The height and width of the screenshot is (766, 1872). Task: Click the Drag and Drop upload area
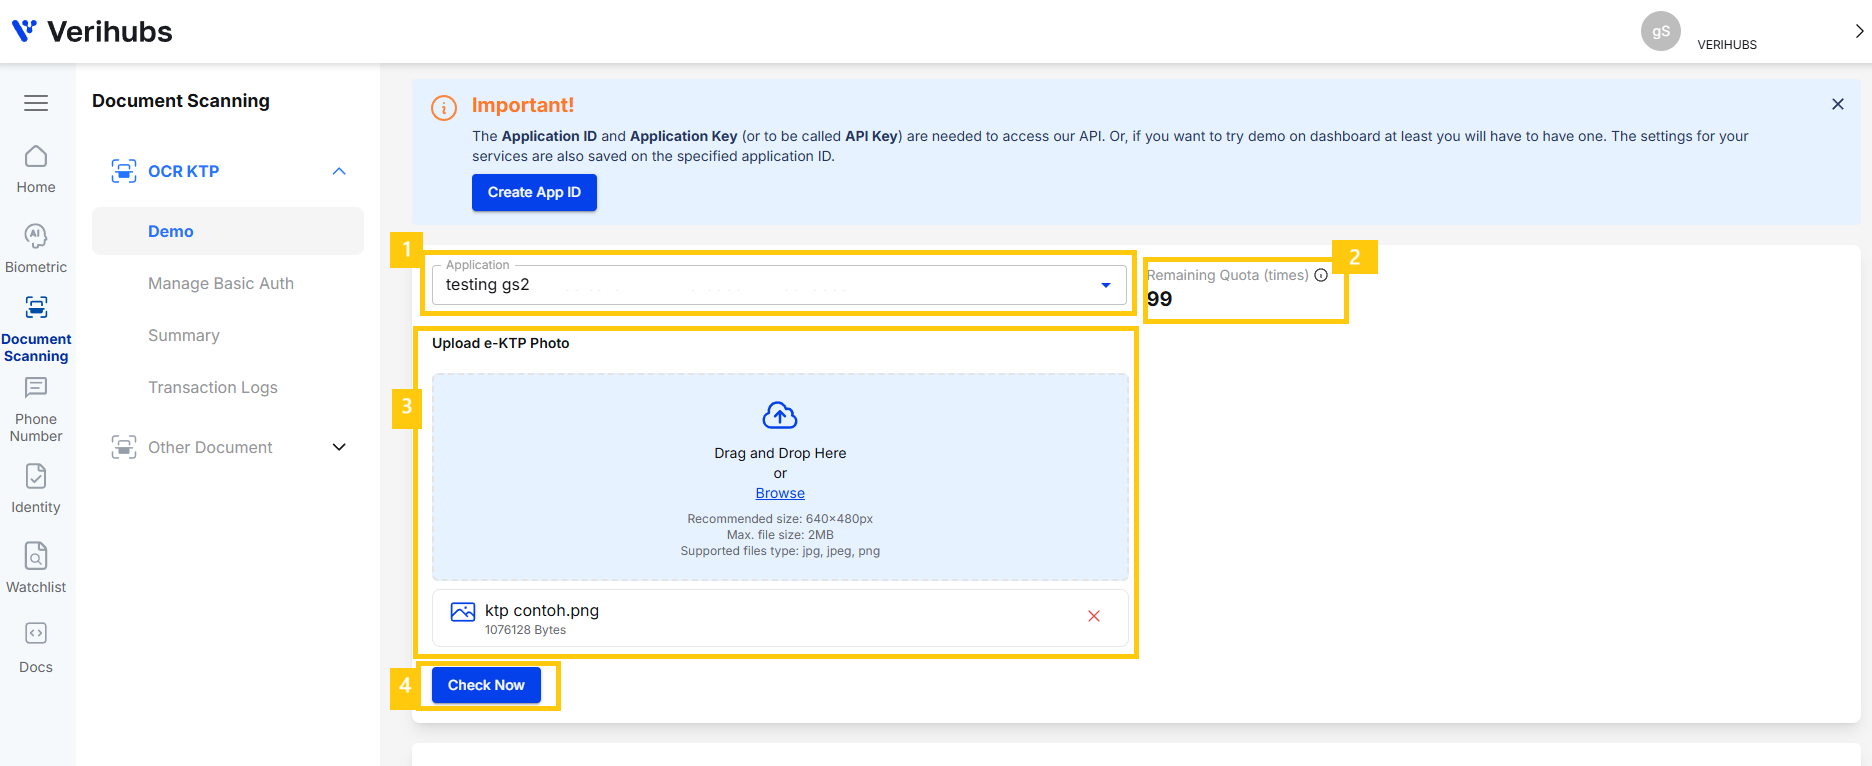pos(780,477)
